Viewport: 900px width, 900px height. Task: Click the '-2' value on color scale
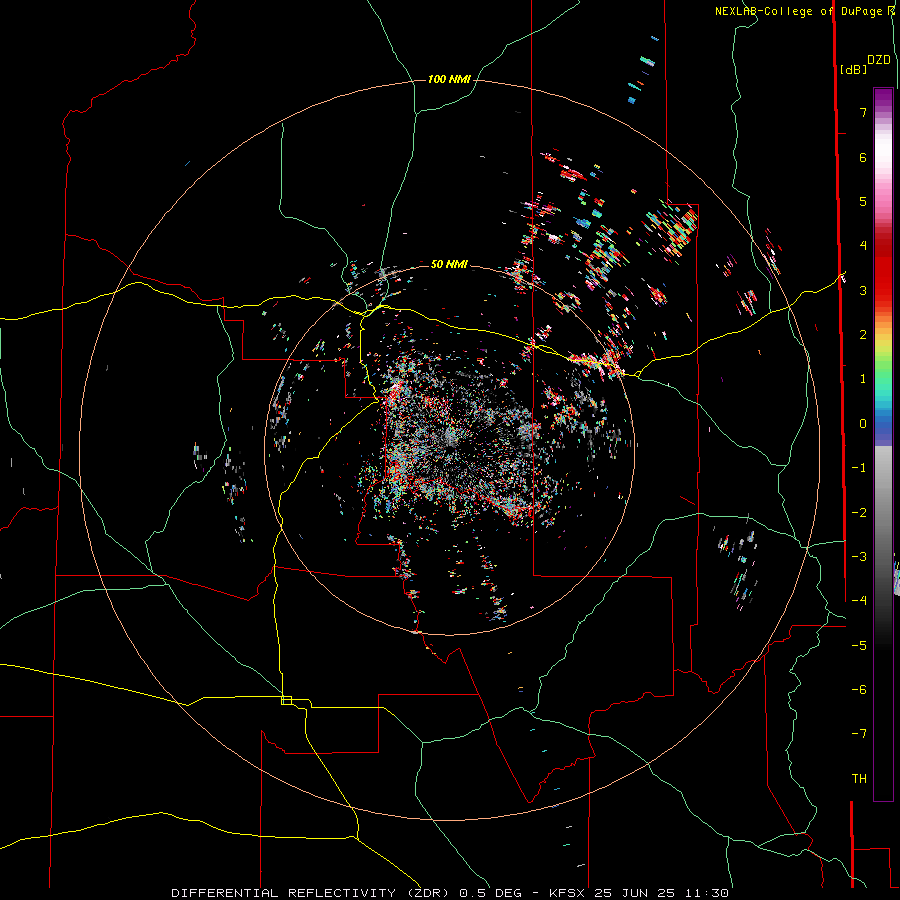(x=859, y=513)
